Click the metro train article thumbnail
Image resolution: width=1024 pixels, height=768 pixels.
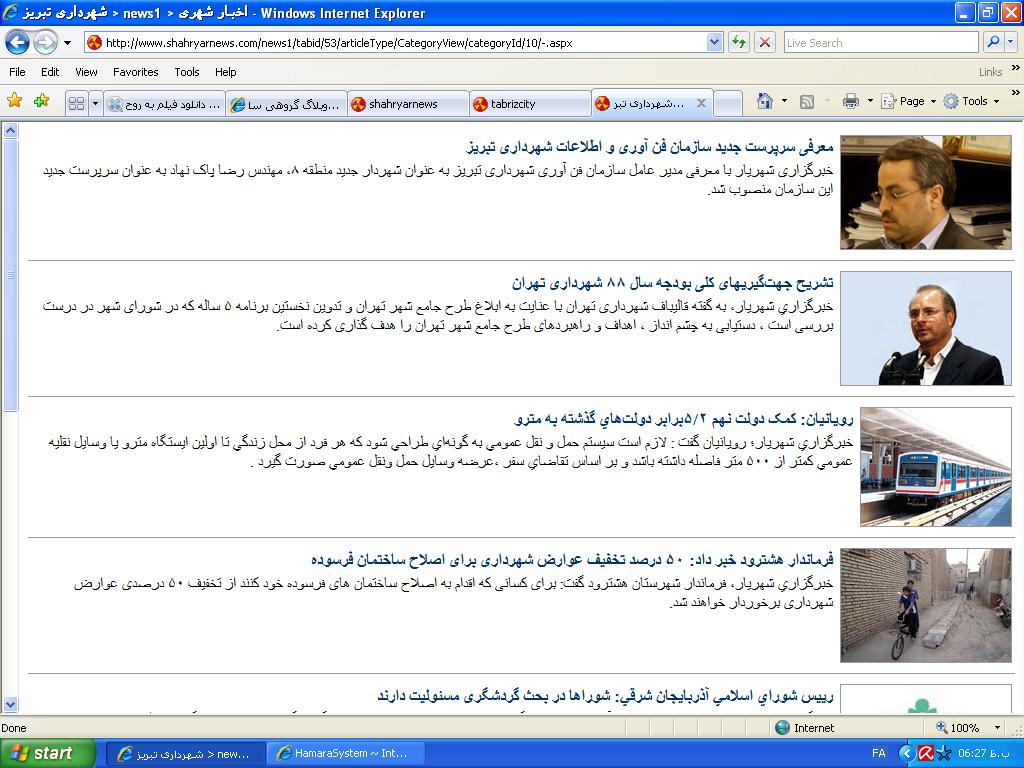pos(935,467)
